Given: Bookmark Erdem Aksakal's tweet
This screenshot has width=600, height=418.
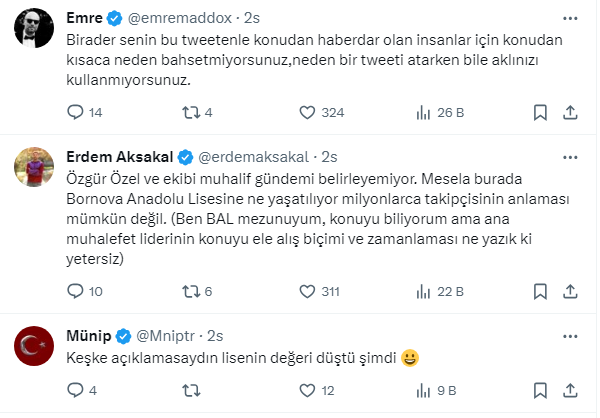Looking at the screenshot, I should [x=539, y=291].
